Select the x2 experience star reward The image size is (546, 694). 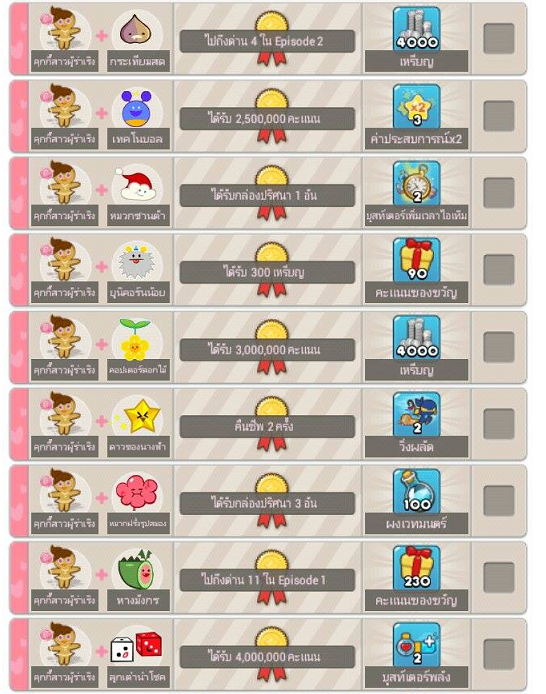[416, 106]
